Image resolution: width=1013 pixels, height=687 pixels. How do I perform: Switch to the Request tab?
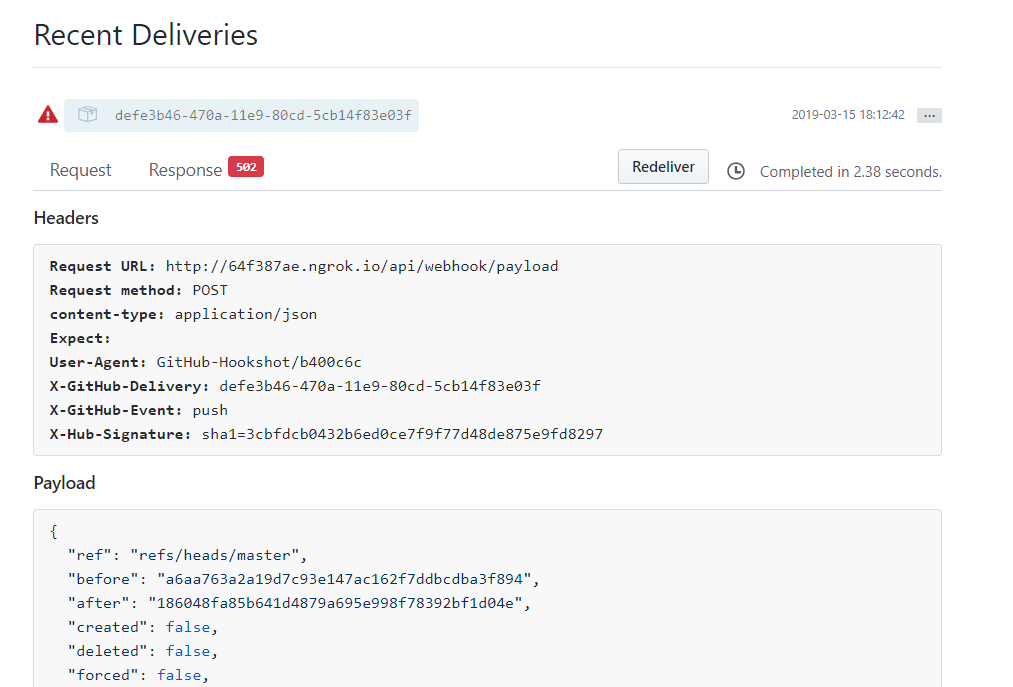[x=81, y=170]
